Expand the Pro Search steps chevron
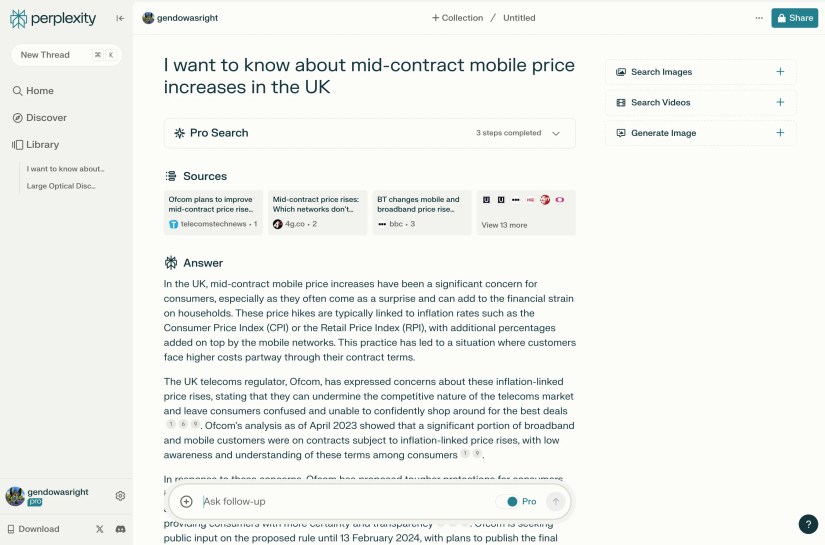Screen dimensions: 825x545 tap(556, 133)
